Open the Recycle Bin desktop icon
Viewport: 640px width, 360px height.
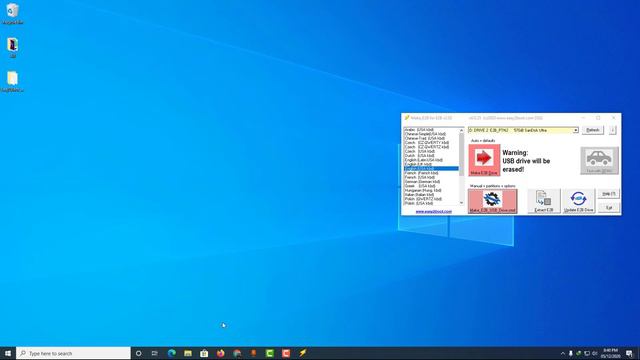[13, 13]
